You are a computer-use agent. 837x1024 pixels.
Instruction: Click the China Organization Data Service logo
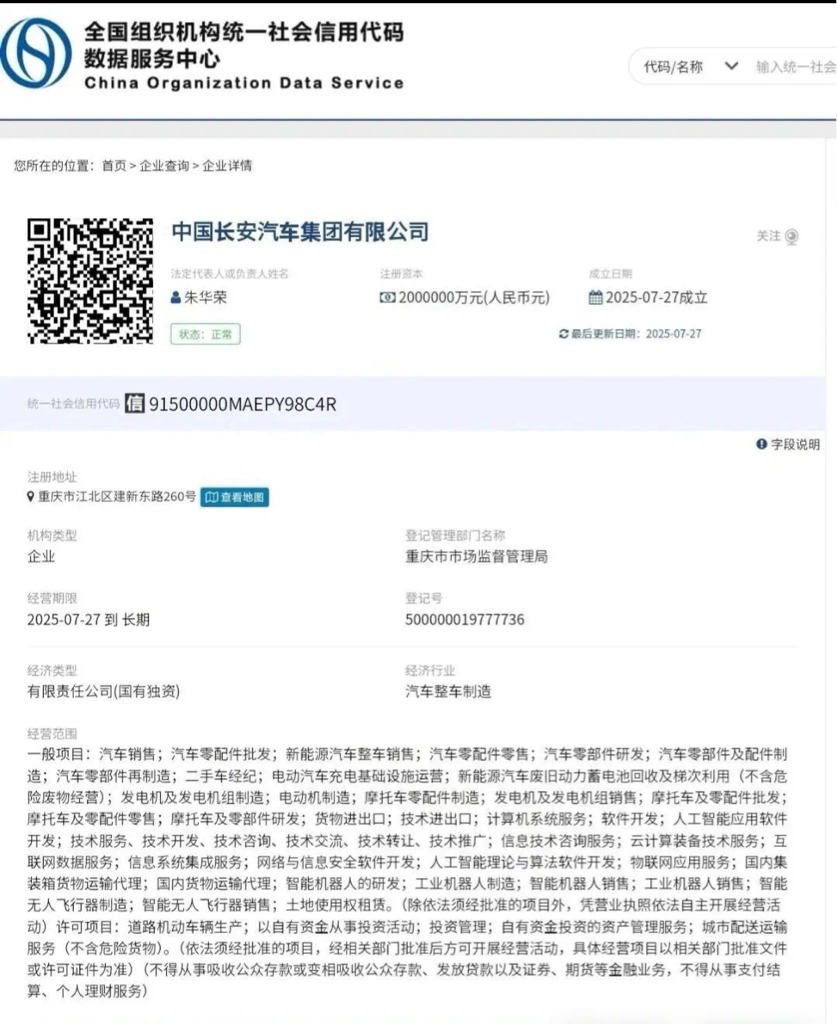(36, 54)
